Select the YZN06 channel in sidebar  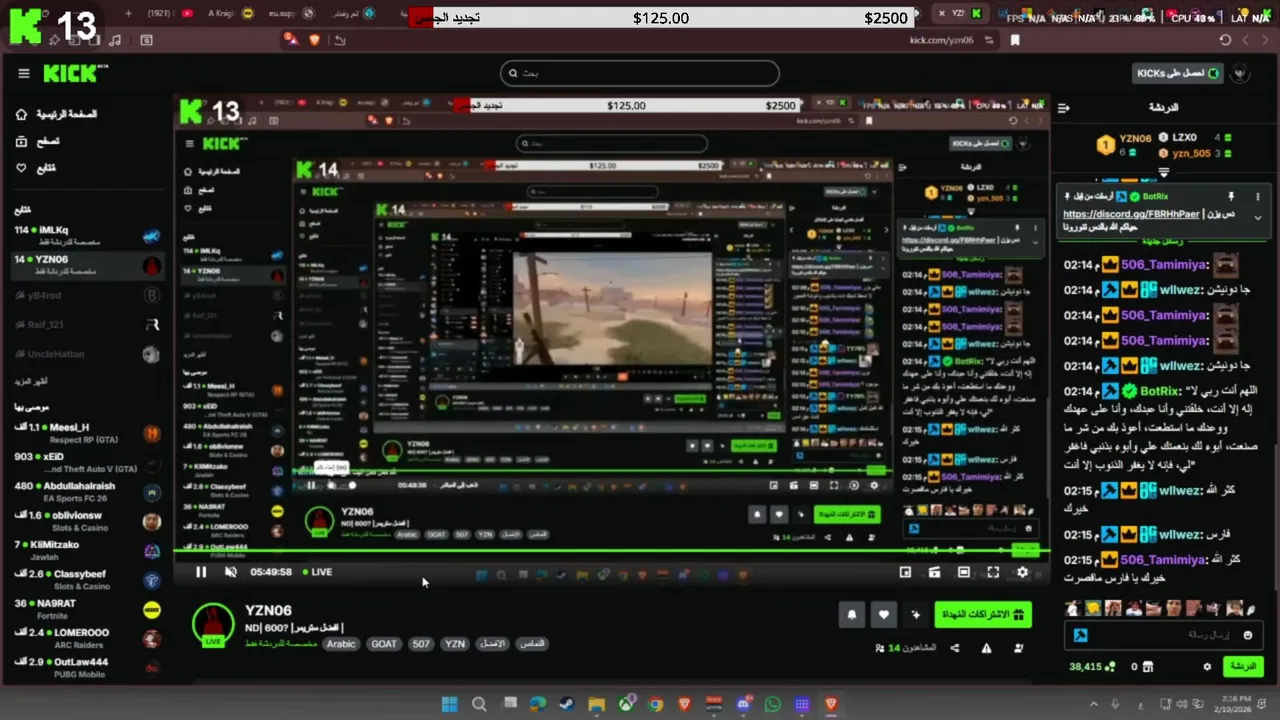pos(86,265)
